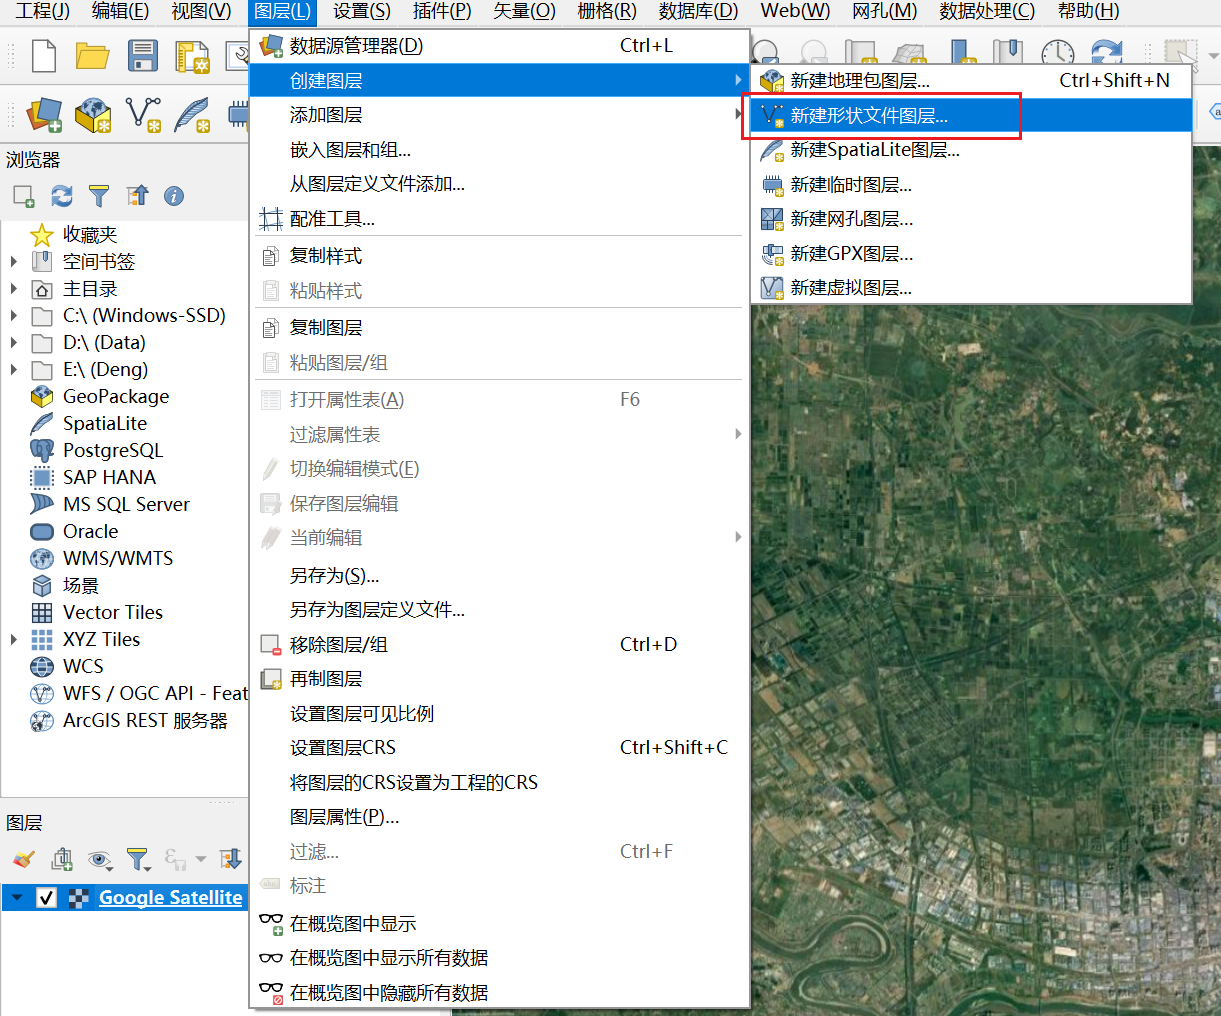
Task: Click the New SpatiaLite Layer feather icon
Action: click(191, 115)
